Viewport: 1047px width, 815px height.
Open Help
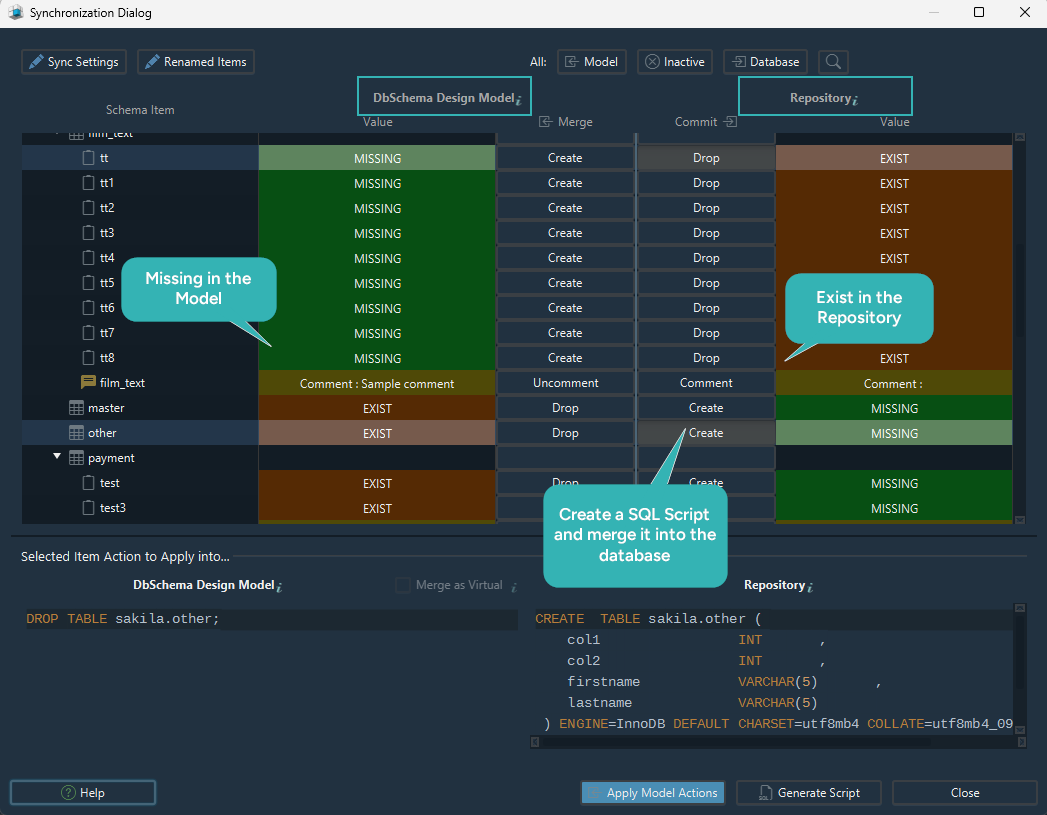(83, 792)
